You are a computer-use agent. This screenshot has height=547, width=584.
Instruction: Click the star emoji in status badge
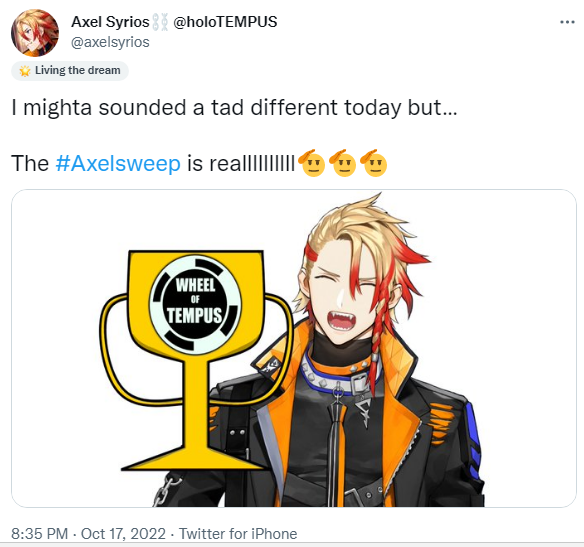point(25,70)
